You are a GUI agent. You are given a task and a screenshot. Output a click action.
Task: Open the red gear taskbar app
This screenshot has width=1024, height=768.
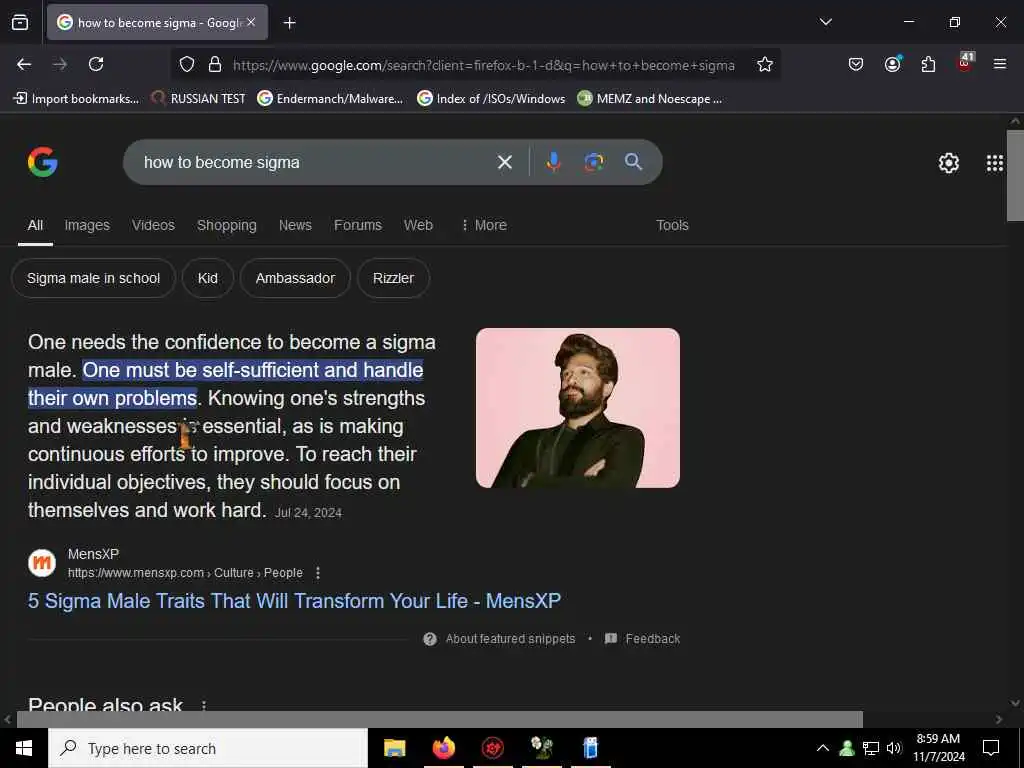click(492, 748)
